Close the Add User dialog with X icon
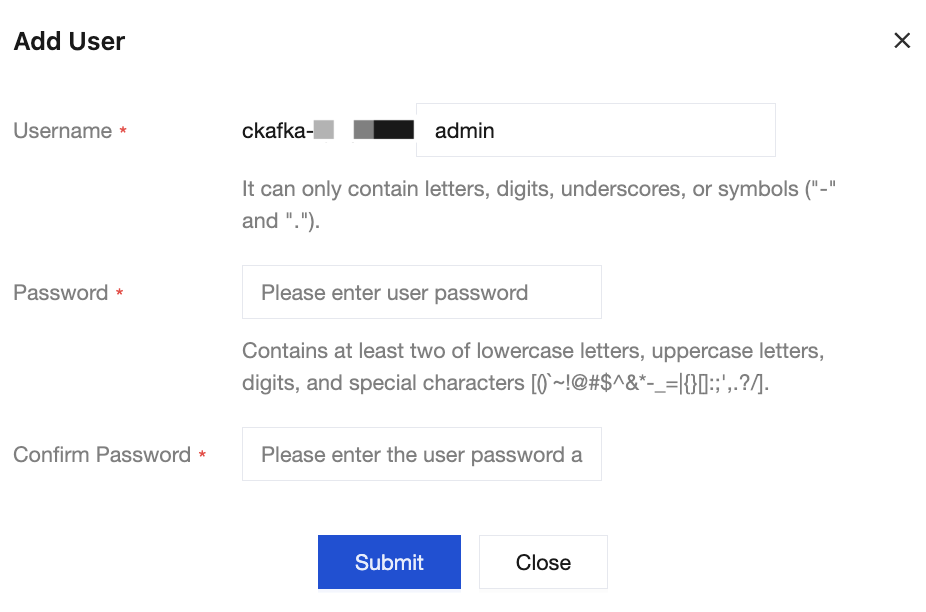 click(902, 41)
